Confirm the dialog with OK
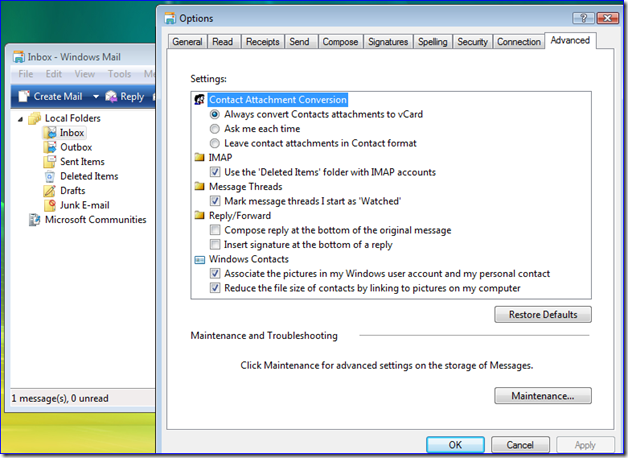This screenshot has height=458, width=628. (x=455, y=445)
